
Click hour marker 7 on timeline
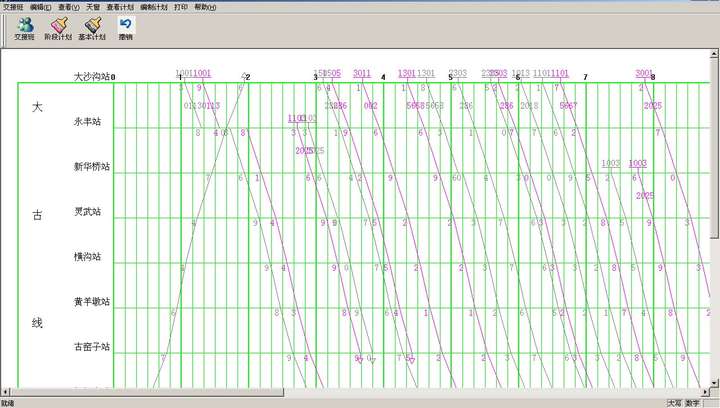[585, 77]
